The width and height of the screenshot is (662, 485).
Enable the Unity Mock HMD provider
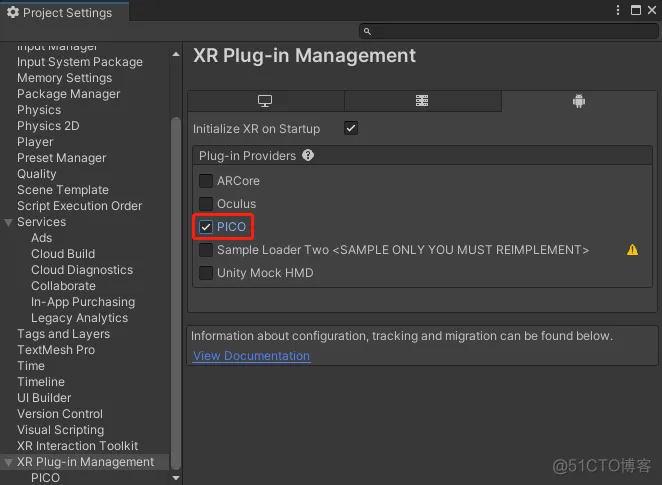tap(206, 273)
